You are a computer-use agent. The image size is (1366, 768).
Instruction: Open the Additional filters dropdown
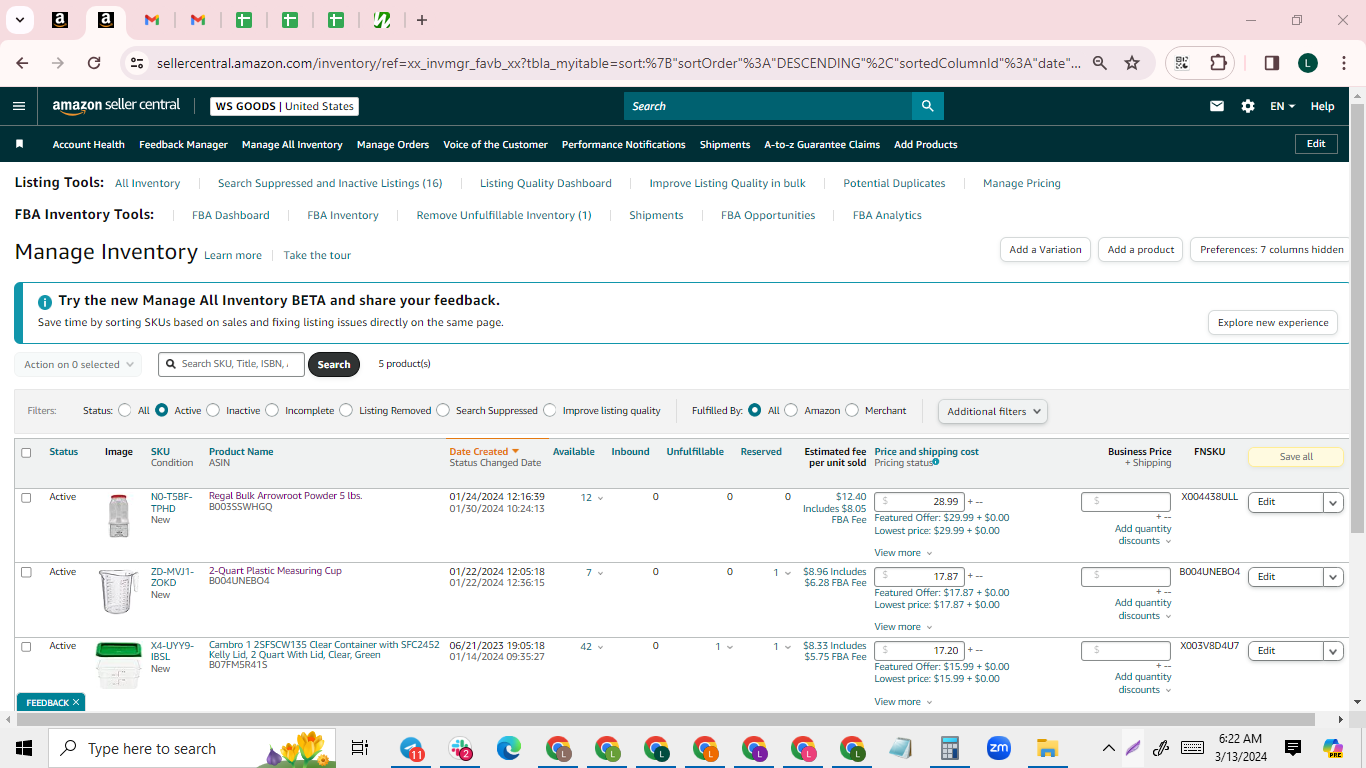point(993,411)
